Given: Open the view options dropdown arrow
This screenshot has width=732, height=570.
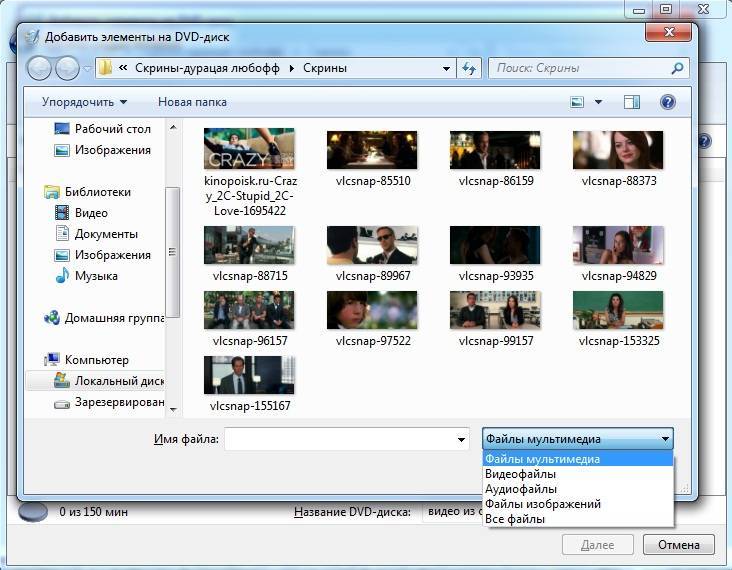Looking at the screenshot, I should (598, 102).
